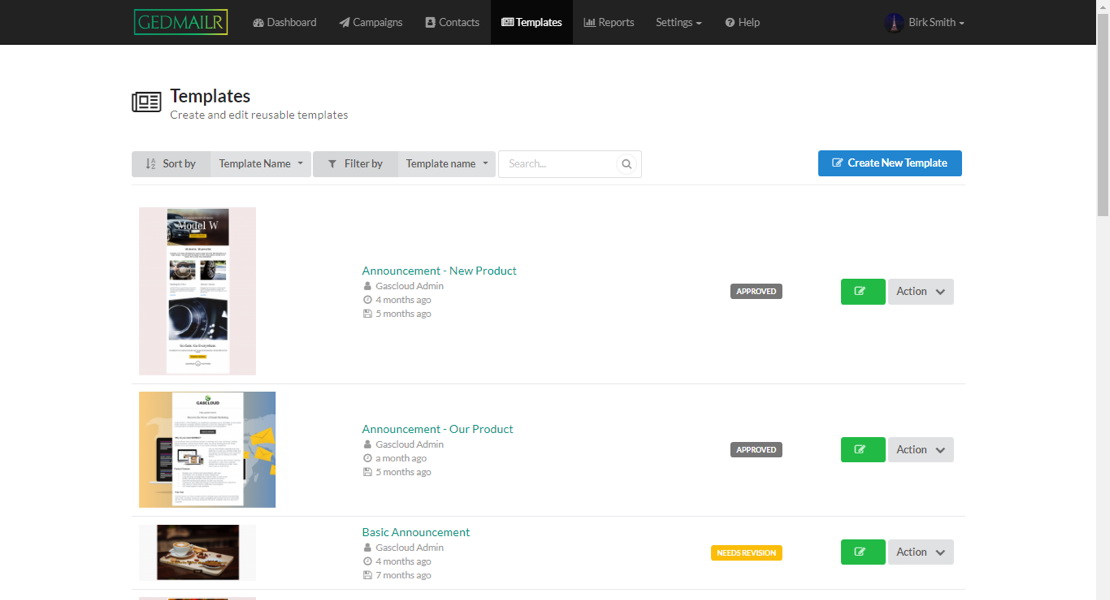Image resolution: width=1110 pixels, height=600 pixels.
Task: Open the Template name filter dropdown
Action: [x=446, y=164]
